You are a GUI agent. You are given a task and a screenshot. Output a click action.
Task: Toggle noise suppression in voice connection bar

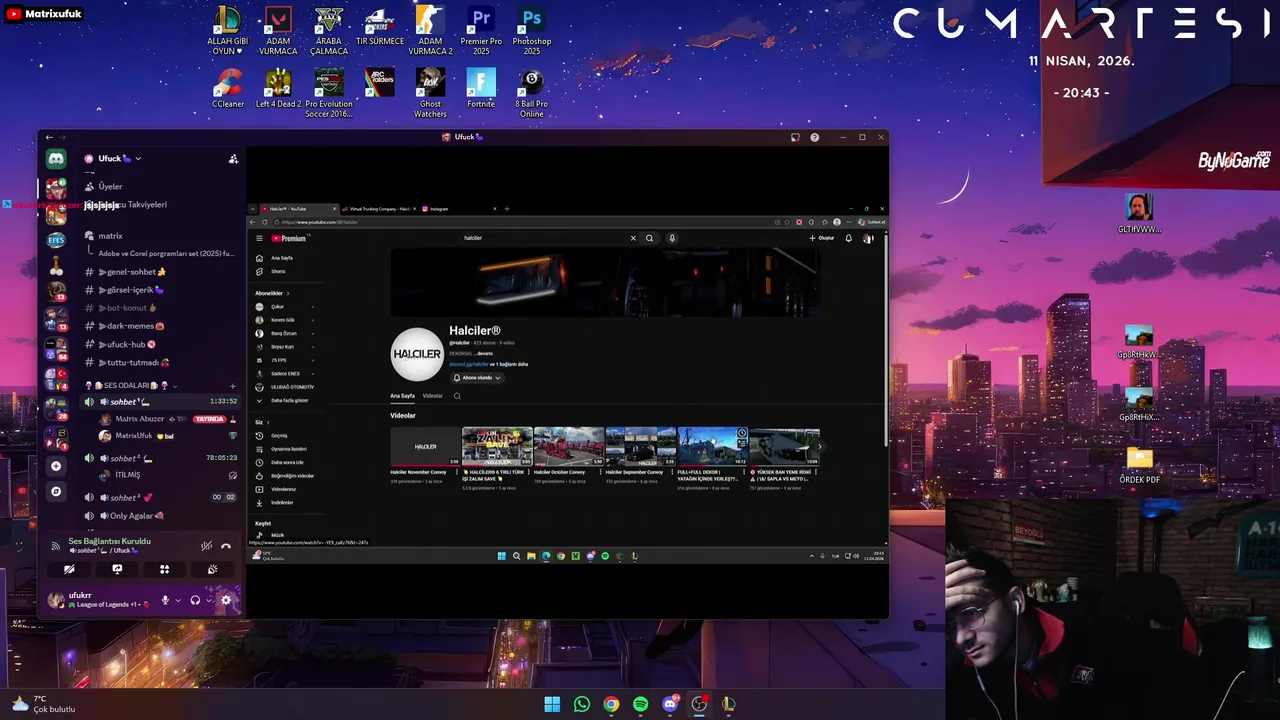pyautogui.click(x=206, y=546)
